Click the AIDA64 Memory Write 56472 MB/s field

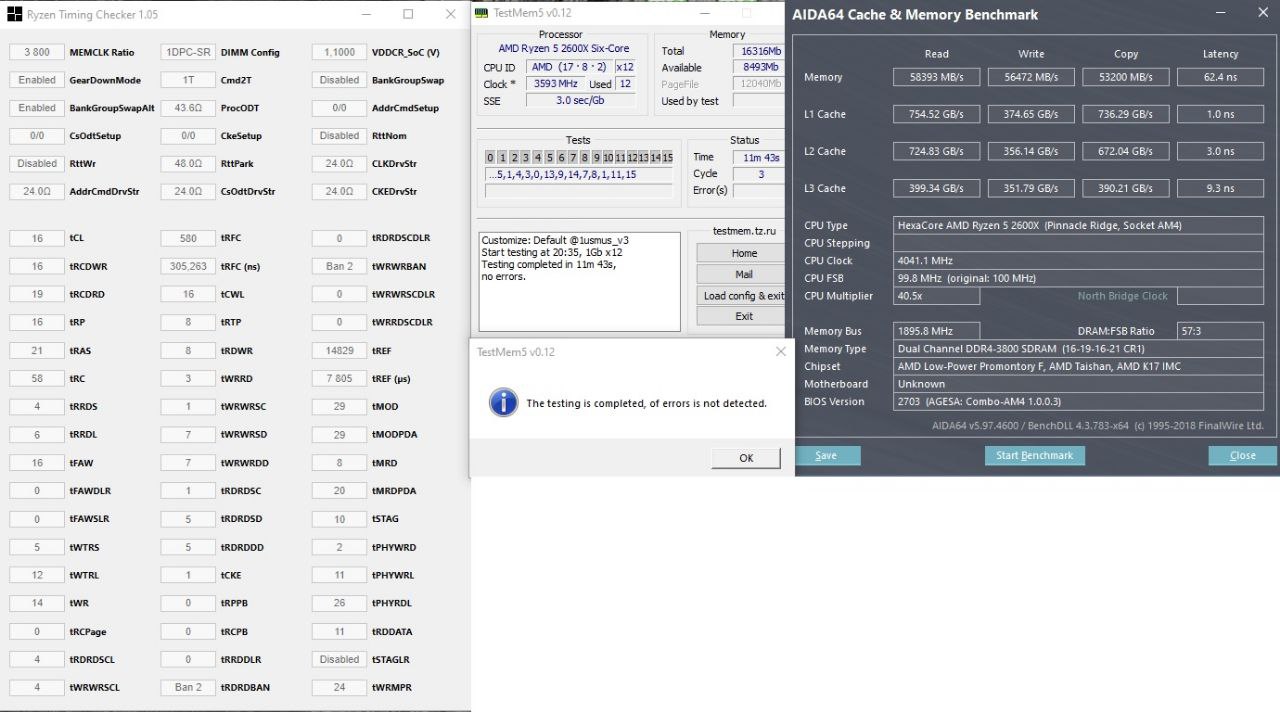pyautogui.click(x=1031, y=77)
